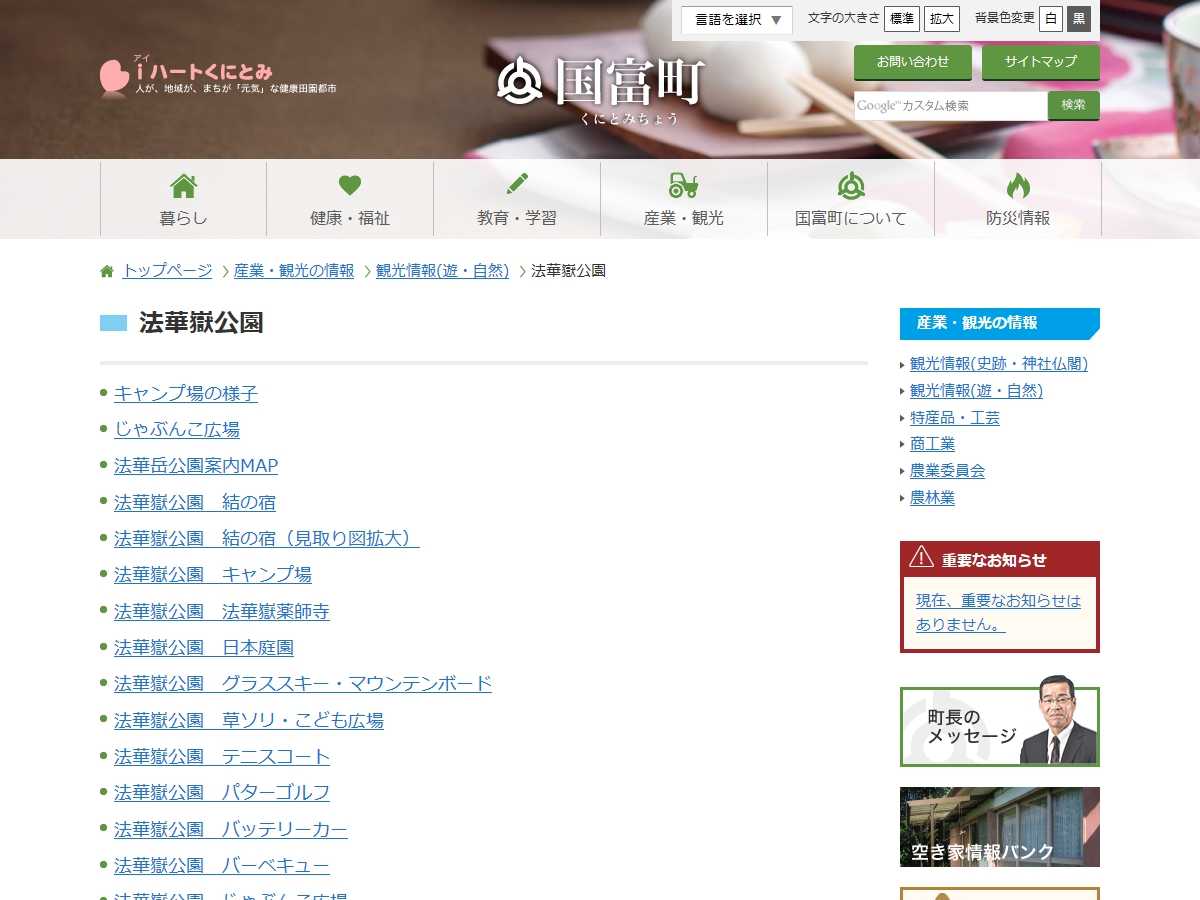Open the 法華嶽公園 法華嶽薬師寺 link

[x=222, y=611]
